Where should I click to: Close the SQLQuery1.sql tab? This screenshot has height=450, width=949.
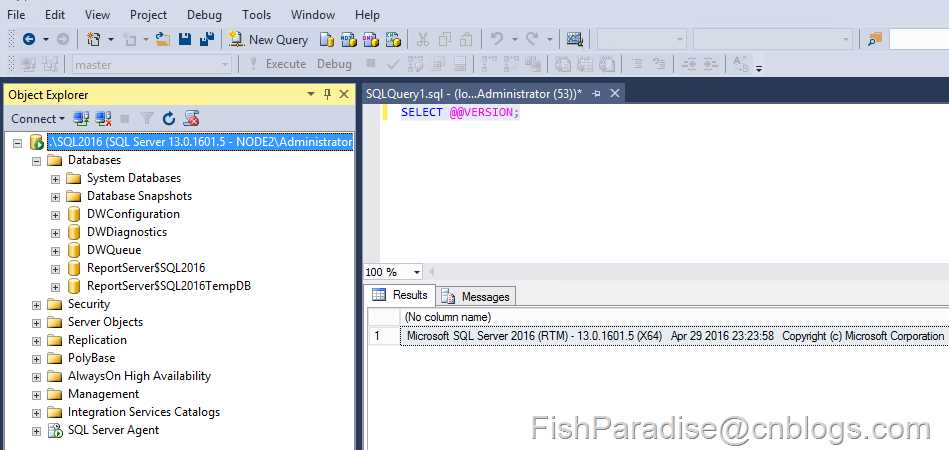pos(615,93)
